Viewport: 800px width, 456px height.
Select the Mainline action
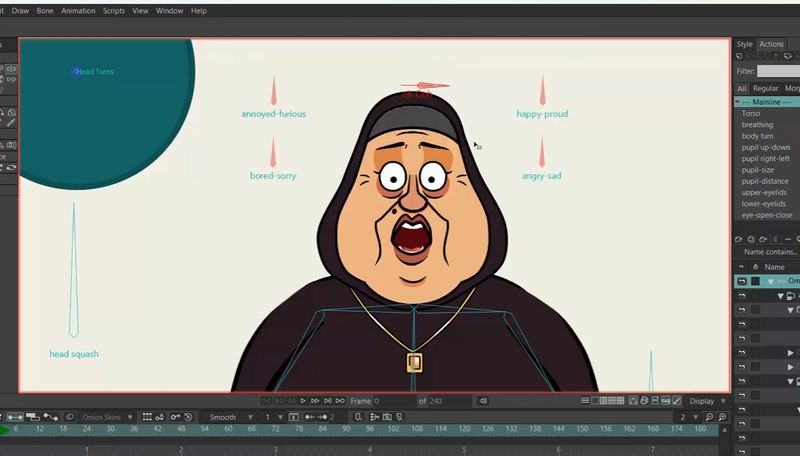pos(767,102)
